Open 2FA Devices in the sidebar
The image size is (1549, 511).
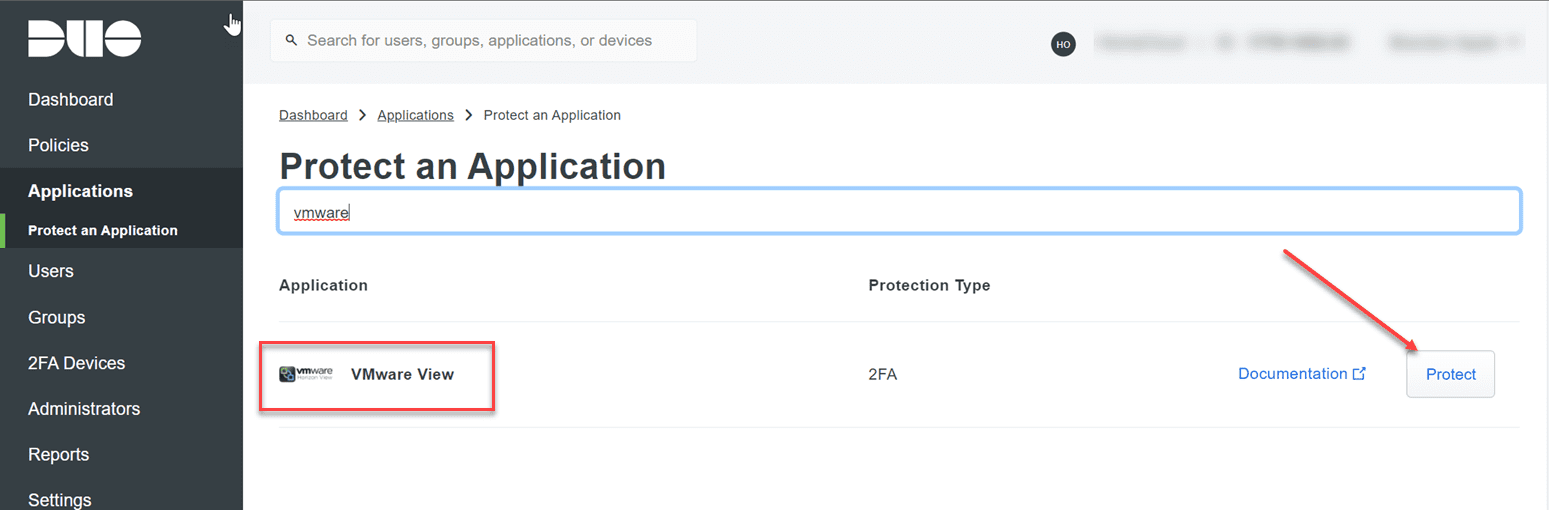coord(76,364)
